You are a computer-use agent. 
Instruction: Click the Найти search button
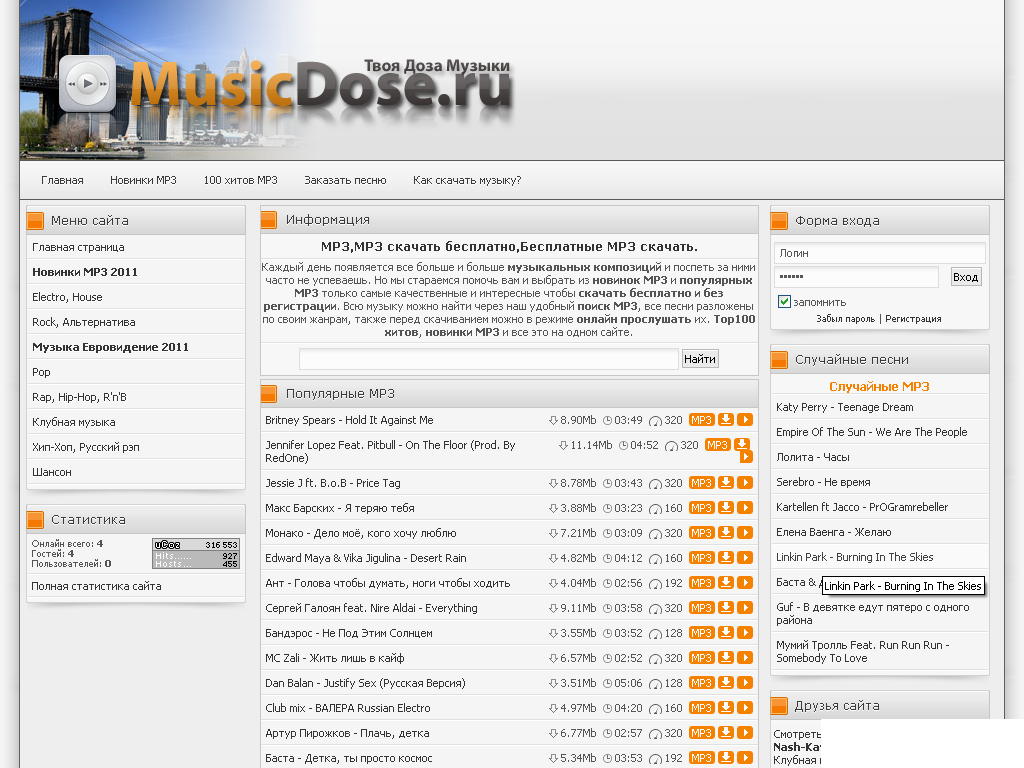[x=700, y=359]
